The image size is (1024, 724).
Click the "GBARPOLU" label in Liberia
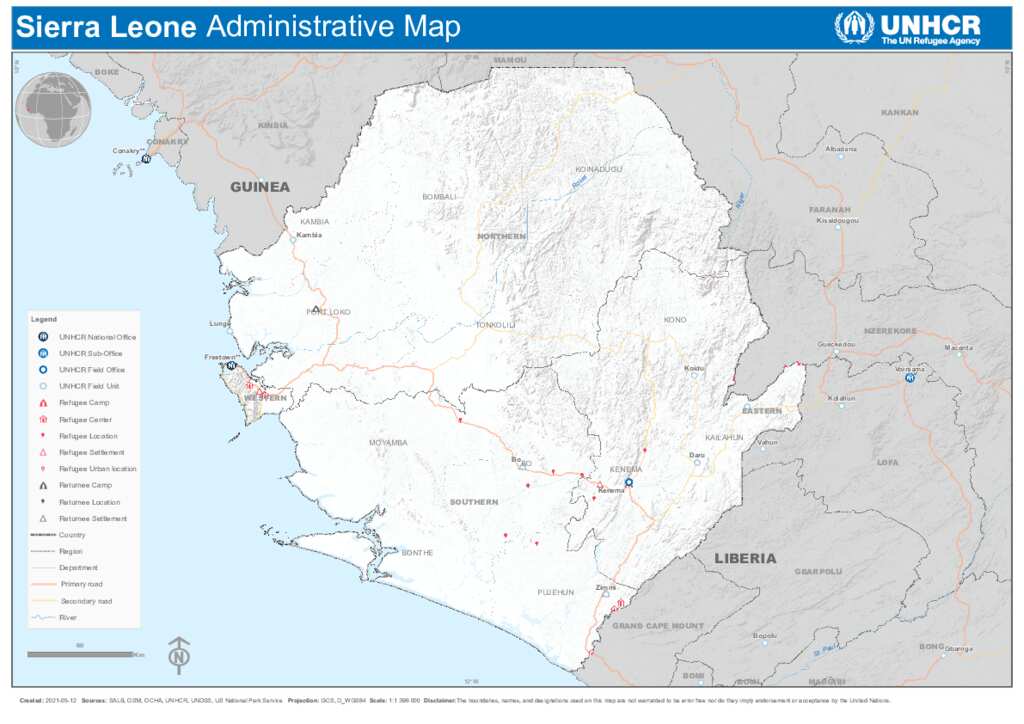[x=818, y=572]
